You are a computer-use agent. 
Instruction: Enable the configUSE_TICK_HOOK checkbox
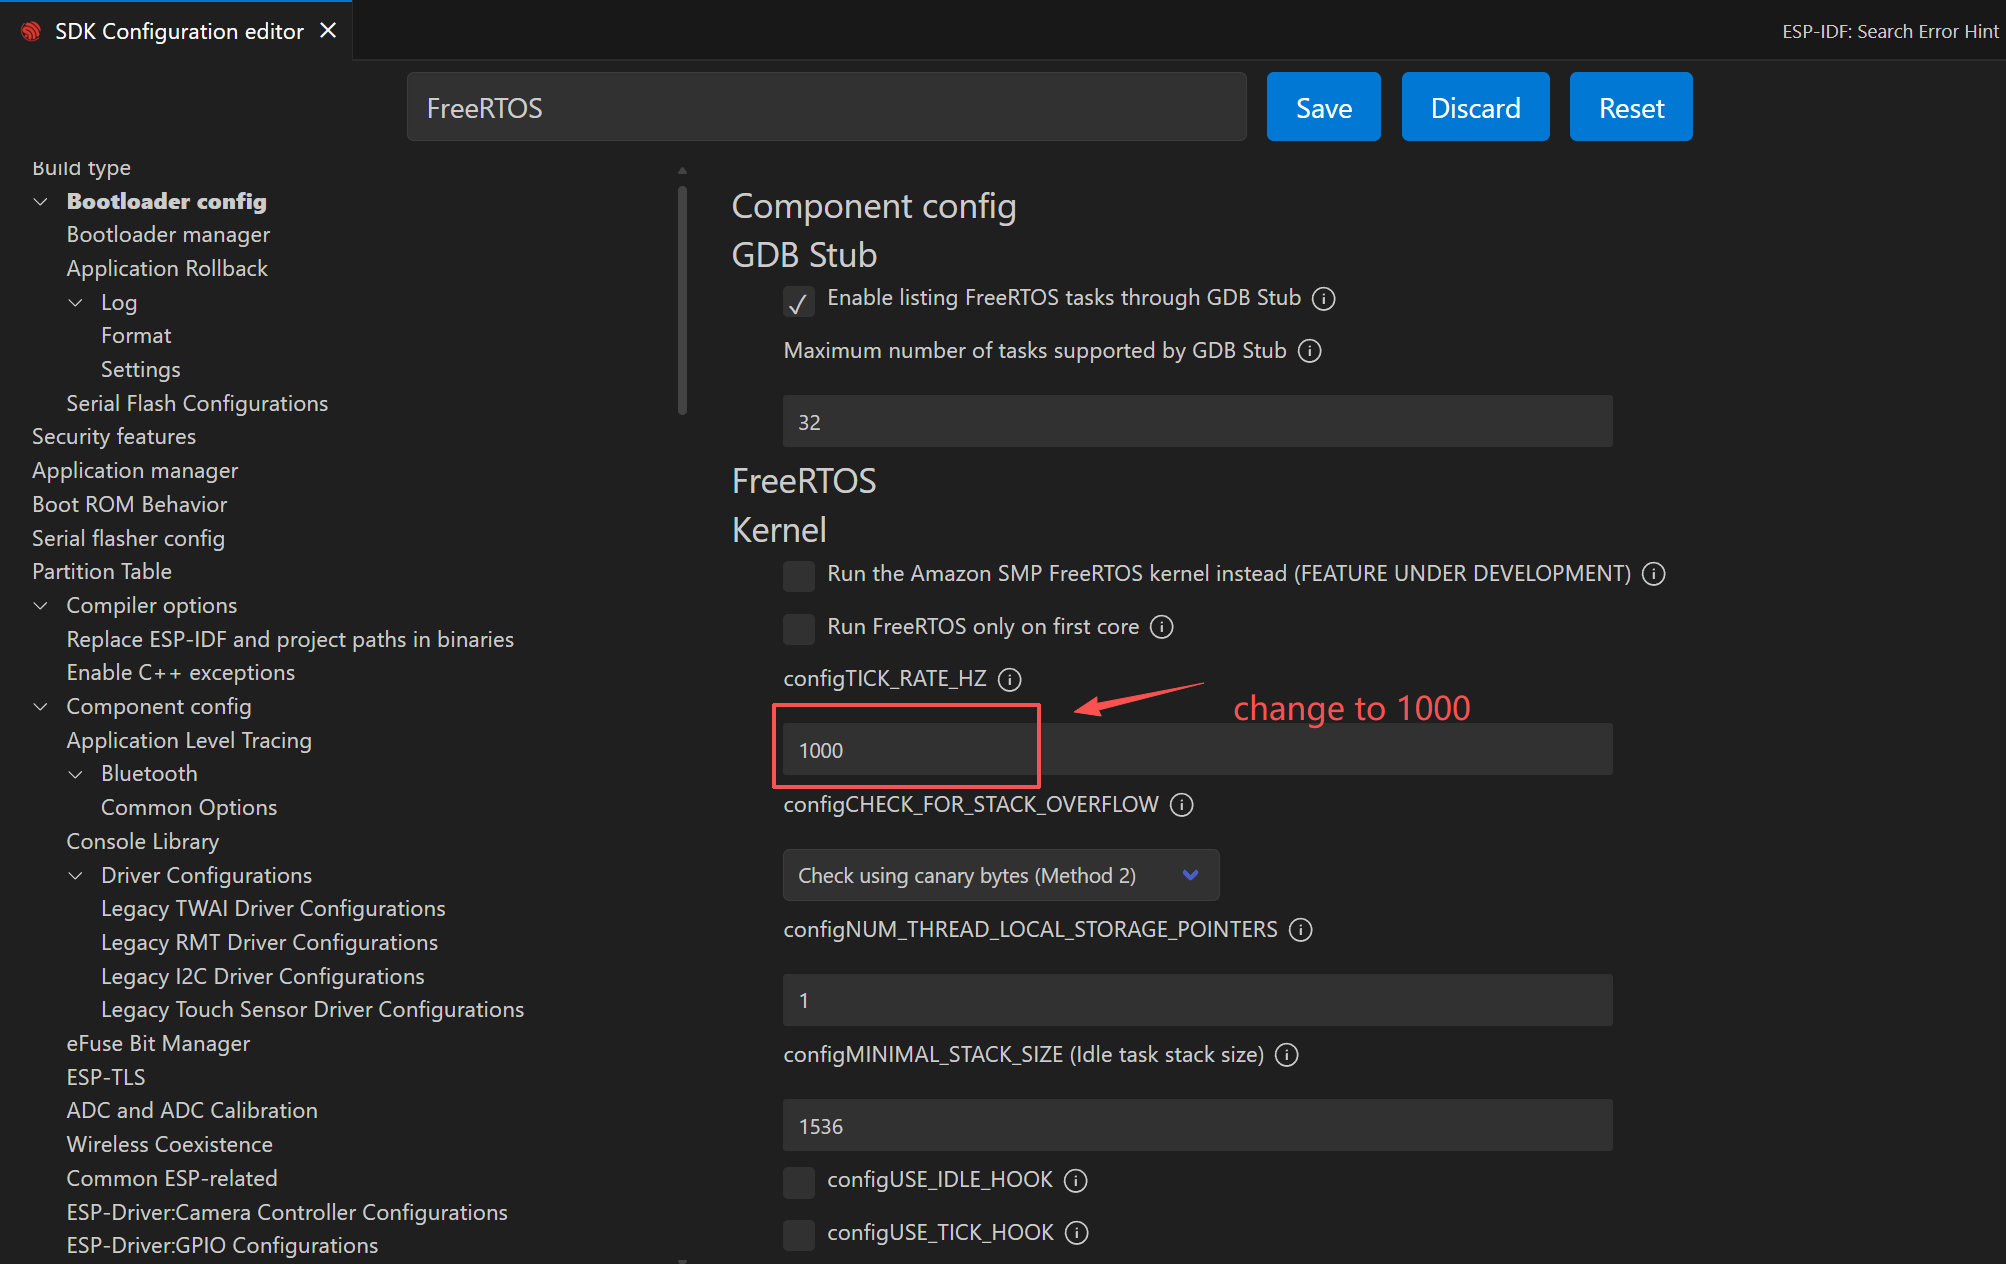point(798,1234)
